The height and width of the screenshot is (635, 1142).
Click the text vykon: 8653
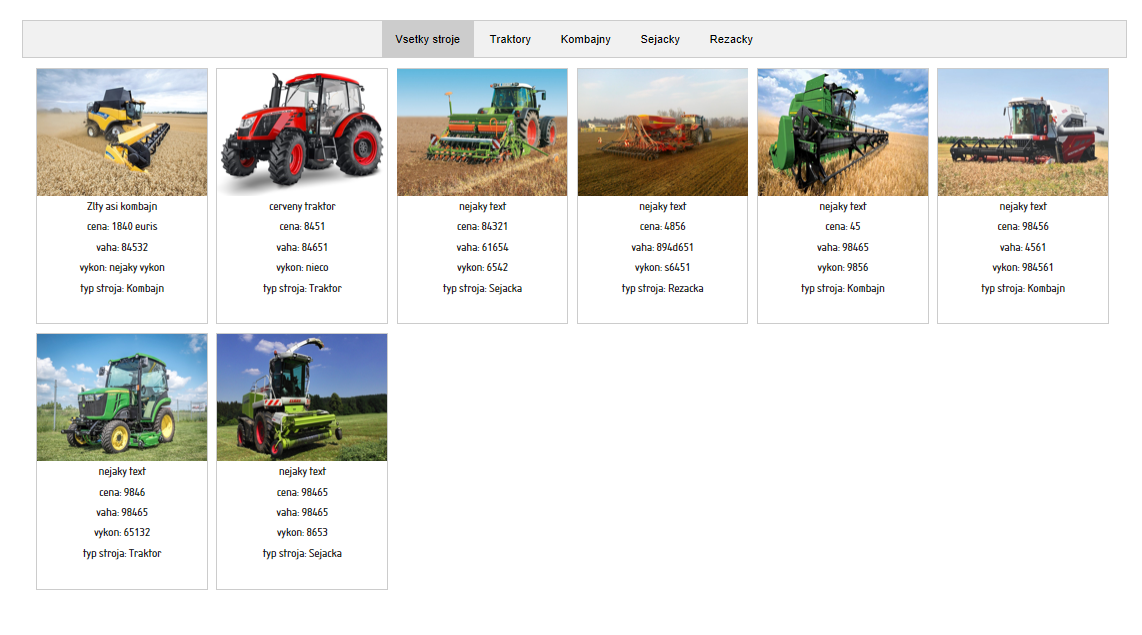pos(302,532)
